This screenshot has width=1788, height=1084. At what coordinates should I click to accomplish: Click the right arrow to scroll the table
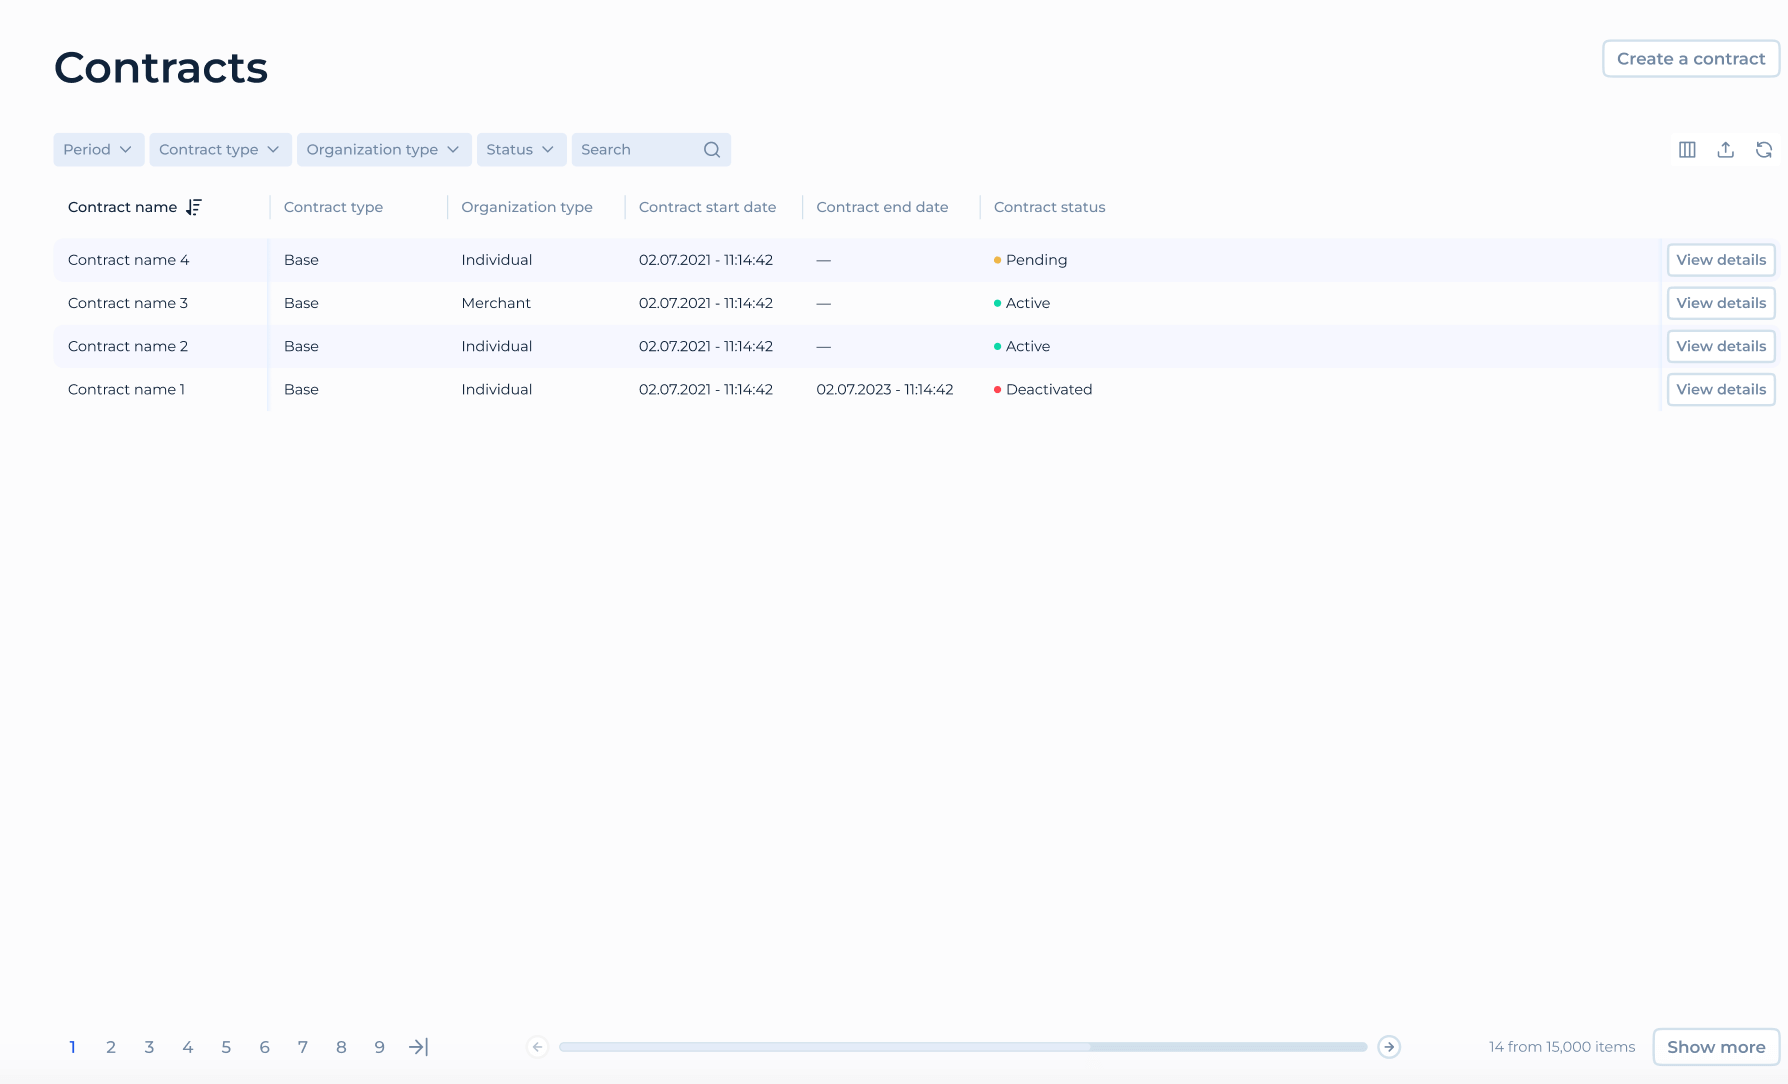(x=1389, y=1047)
